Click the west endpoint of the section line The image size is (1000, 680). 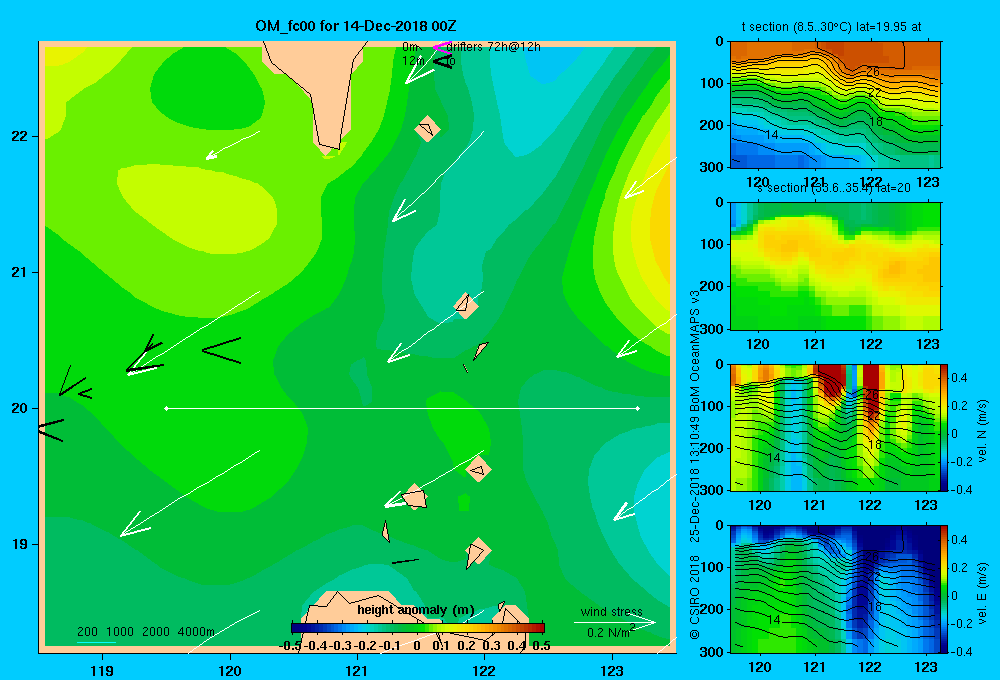pos(166,408)
